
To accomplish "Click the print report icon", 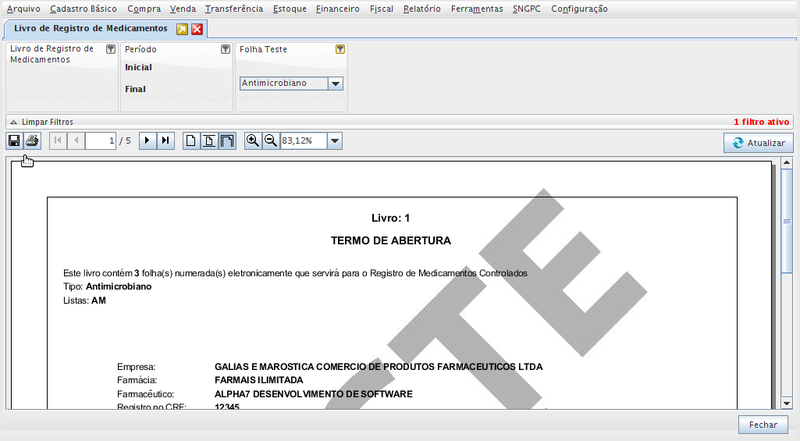I will tap(32, 141).
